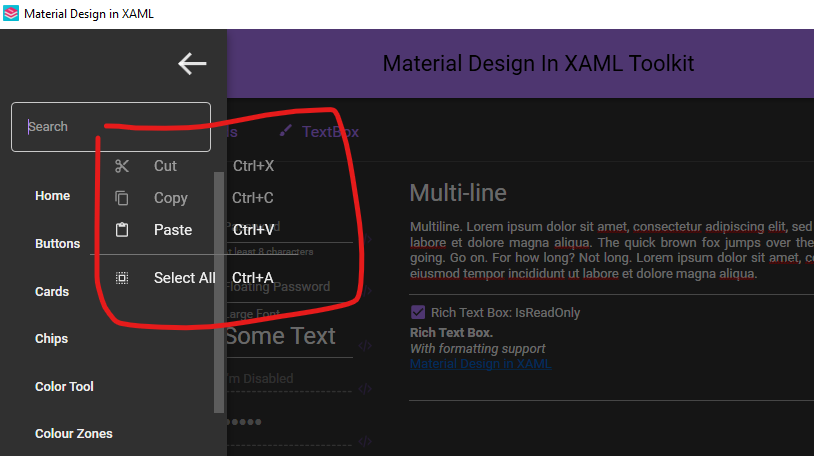Open Cards page in navigation drawer
The height and width of the screenshot is (456, 814).
52,291
